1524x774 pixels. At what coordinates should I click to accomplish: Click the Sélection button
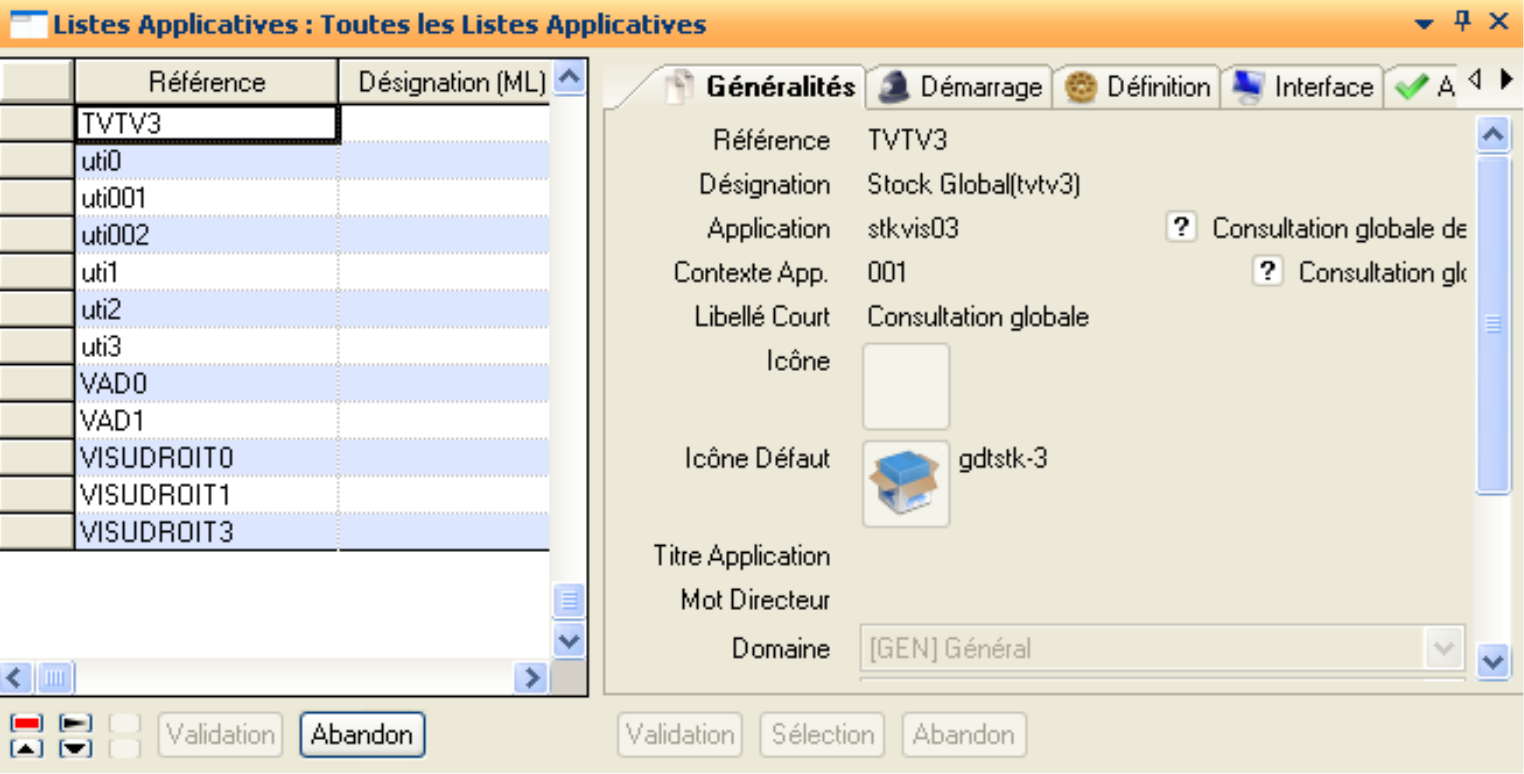coord(822,735)
